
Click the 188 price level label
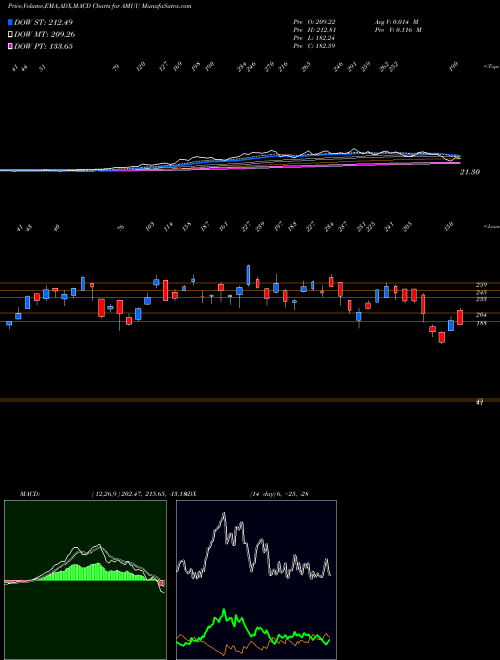pyautogui.click(x=481, y=323)
